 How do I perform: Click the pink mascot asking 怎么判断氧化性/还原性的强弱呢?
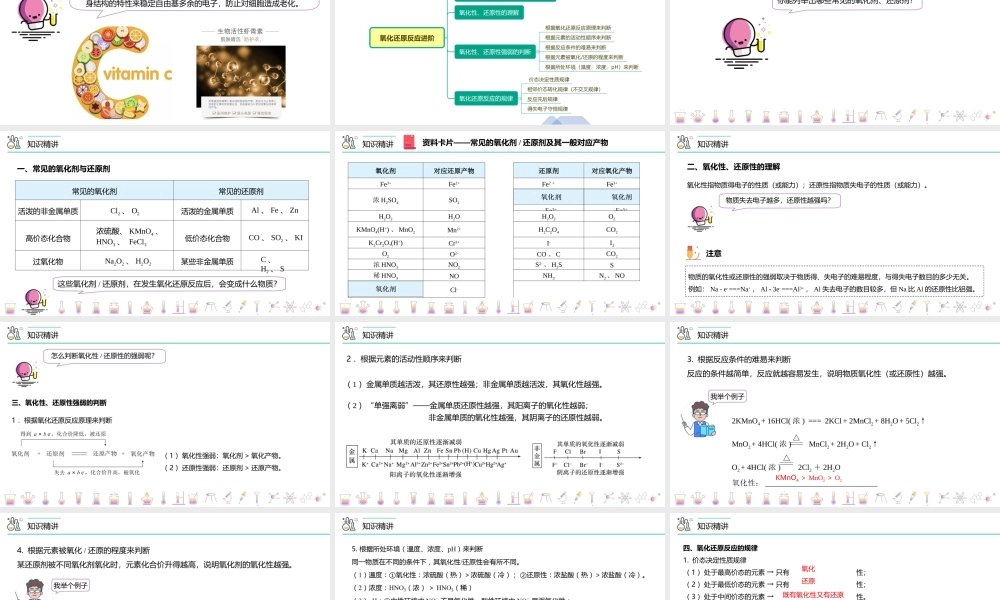27,372
